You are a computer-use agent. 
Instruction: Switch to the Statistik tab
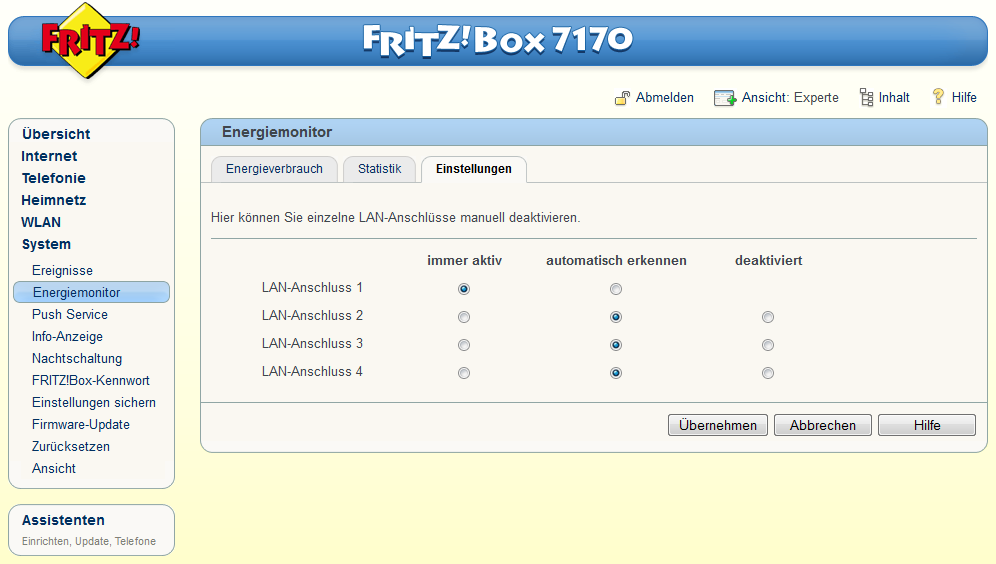click(x=379, y=169)
